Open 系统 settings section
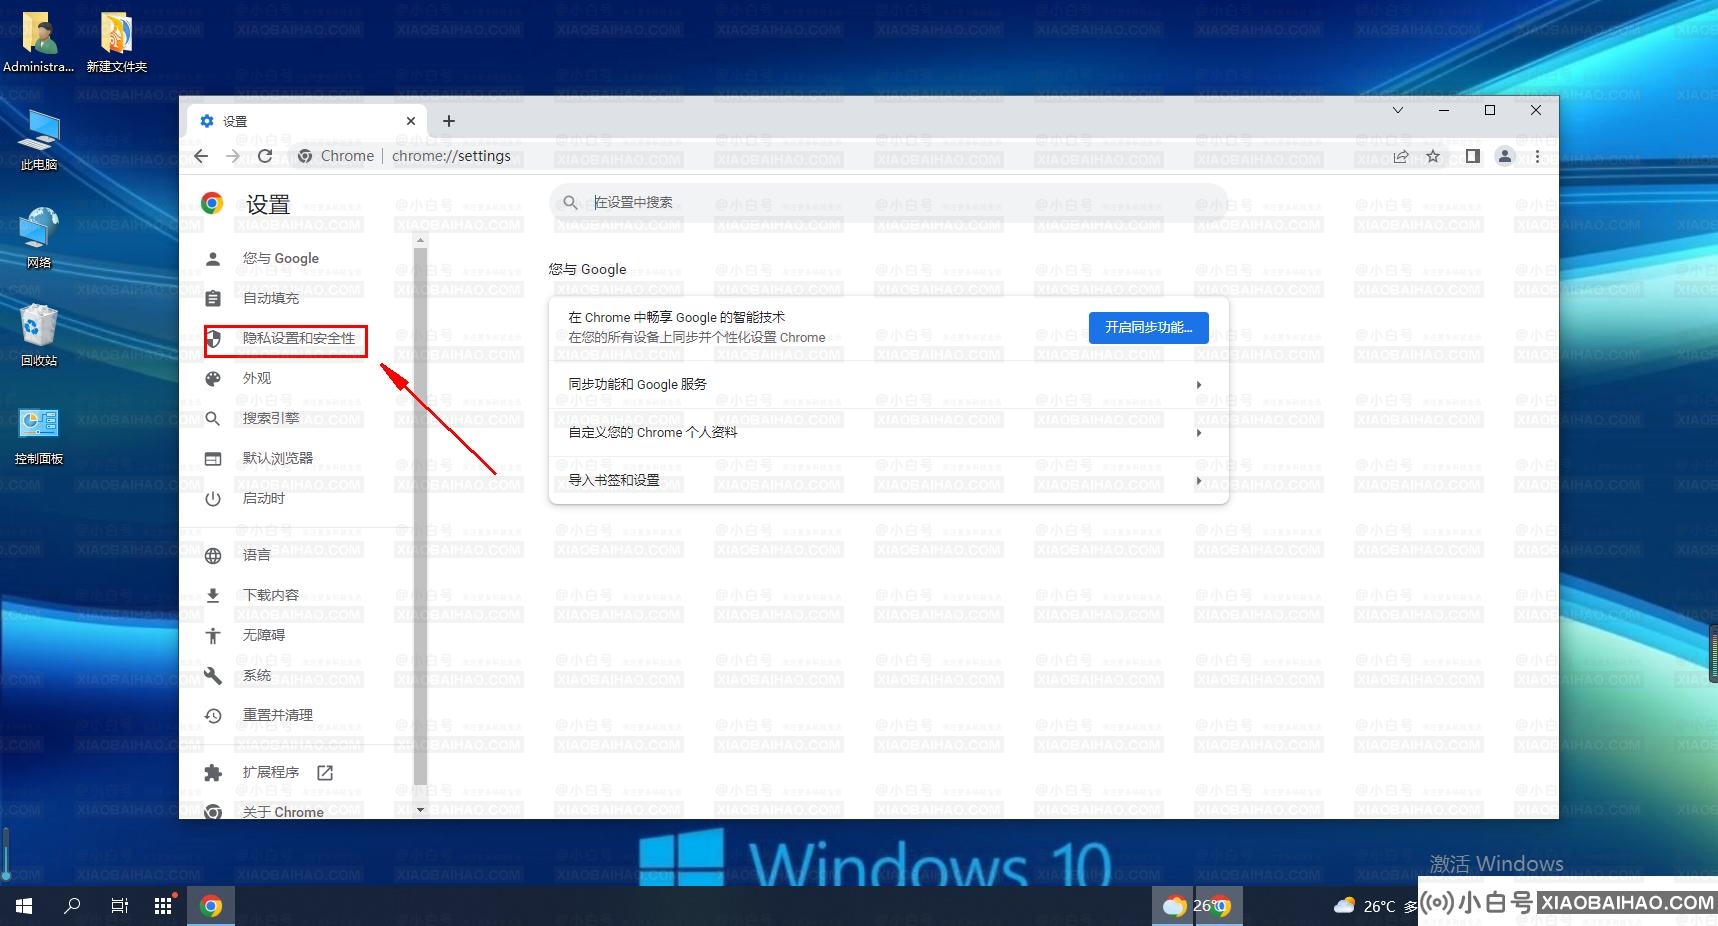Screen dimensions: 1718x926 pos(257,675)
